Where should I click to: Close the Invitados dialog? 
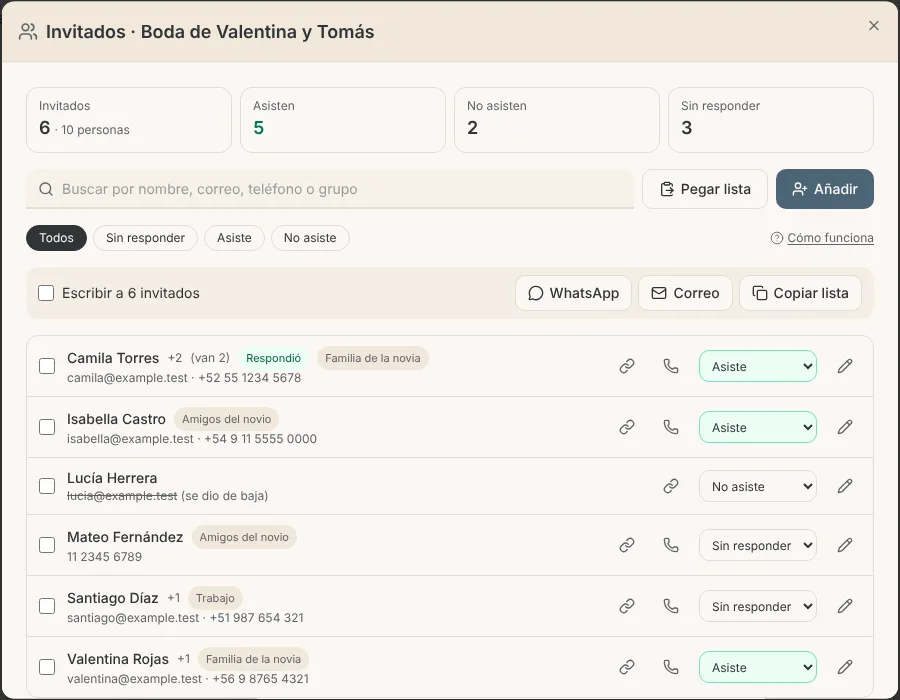(874, 26)
